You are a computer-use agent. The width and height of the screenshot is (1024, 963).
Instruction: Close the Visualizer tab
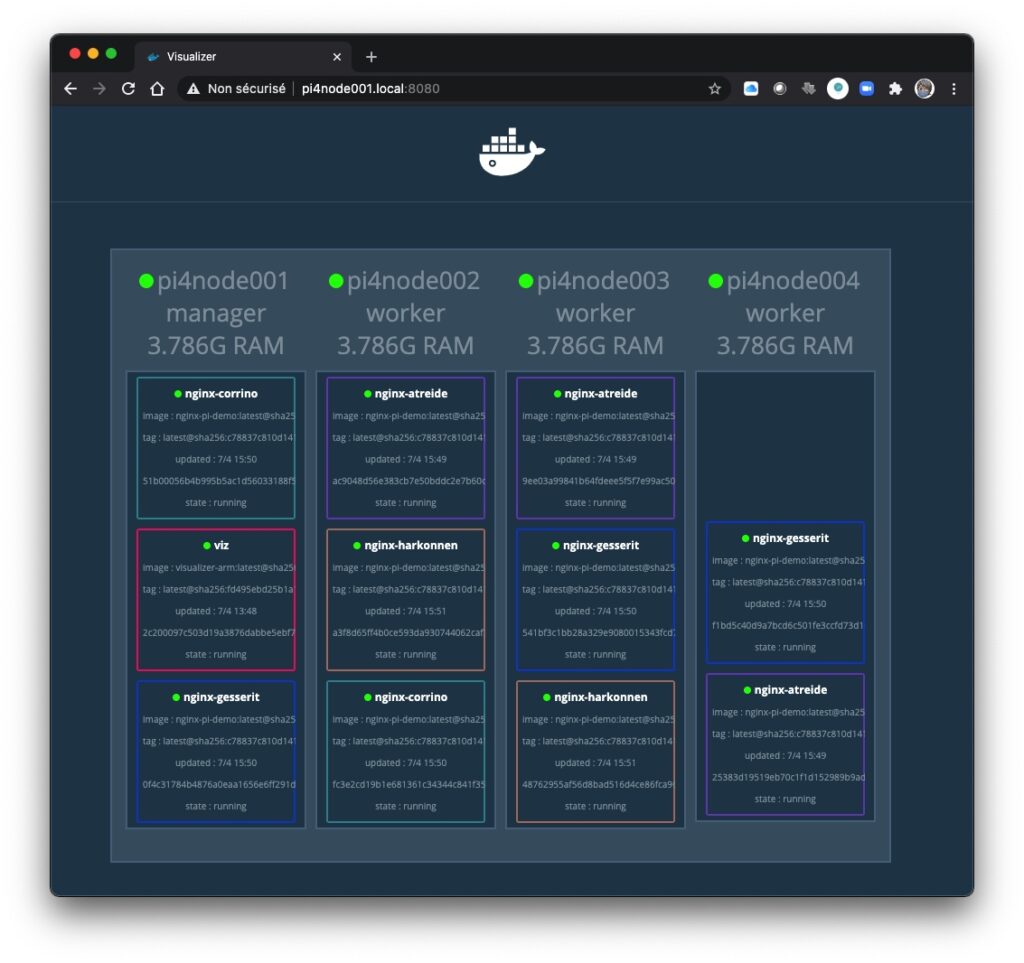click(x=337, y=57)
